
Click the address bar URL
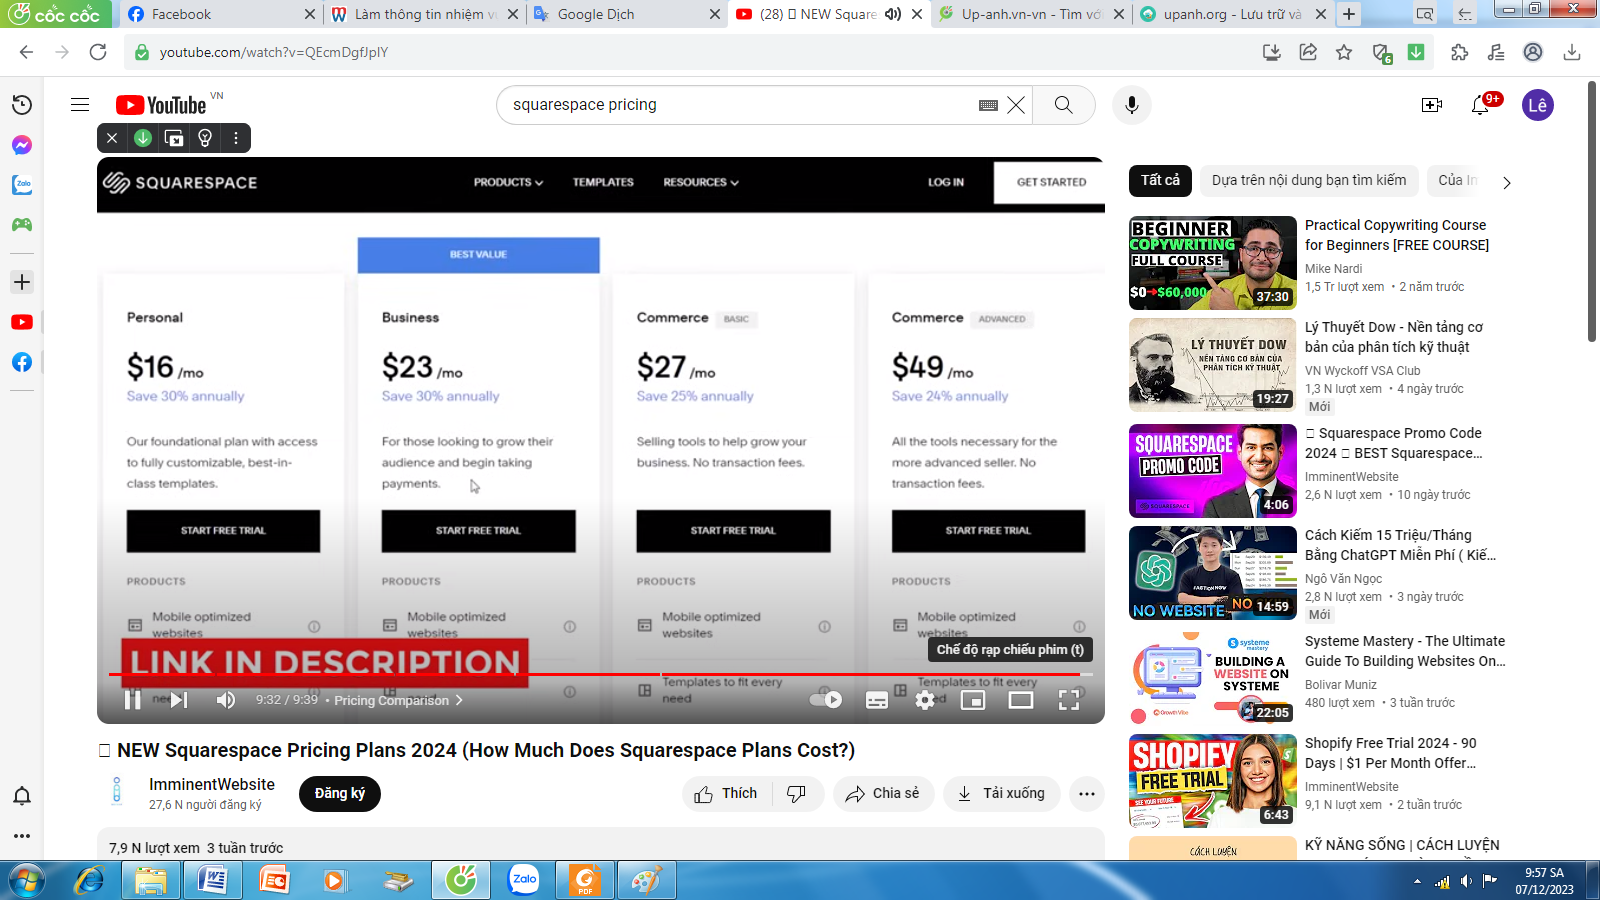click(274, 52)
